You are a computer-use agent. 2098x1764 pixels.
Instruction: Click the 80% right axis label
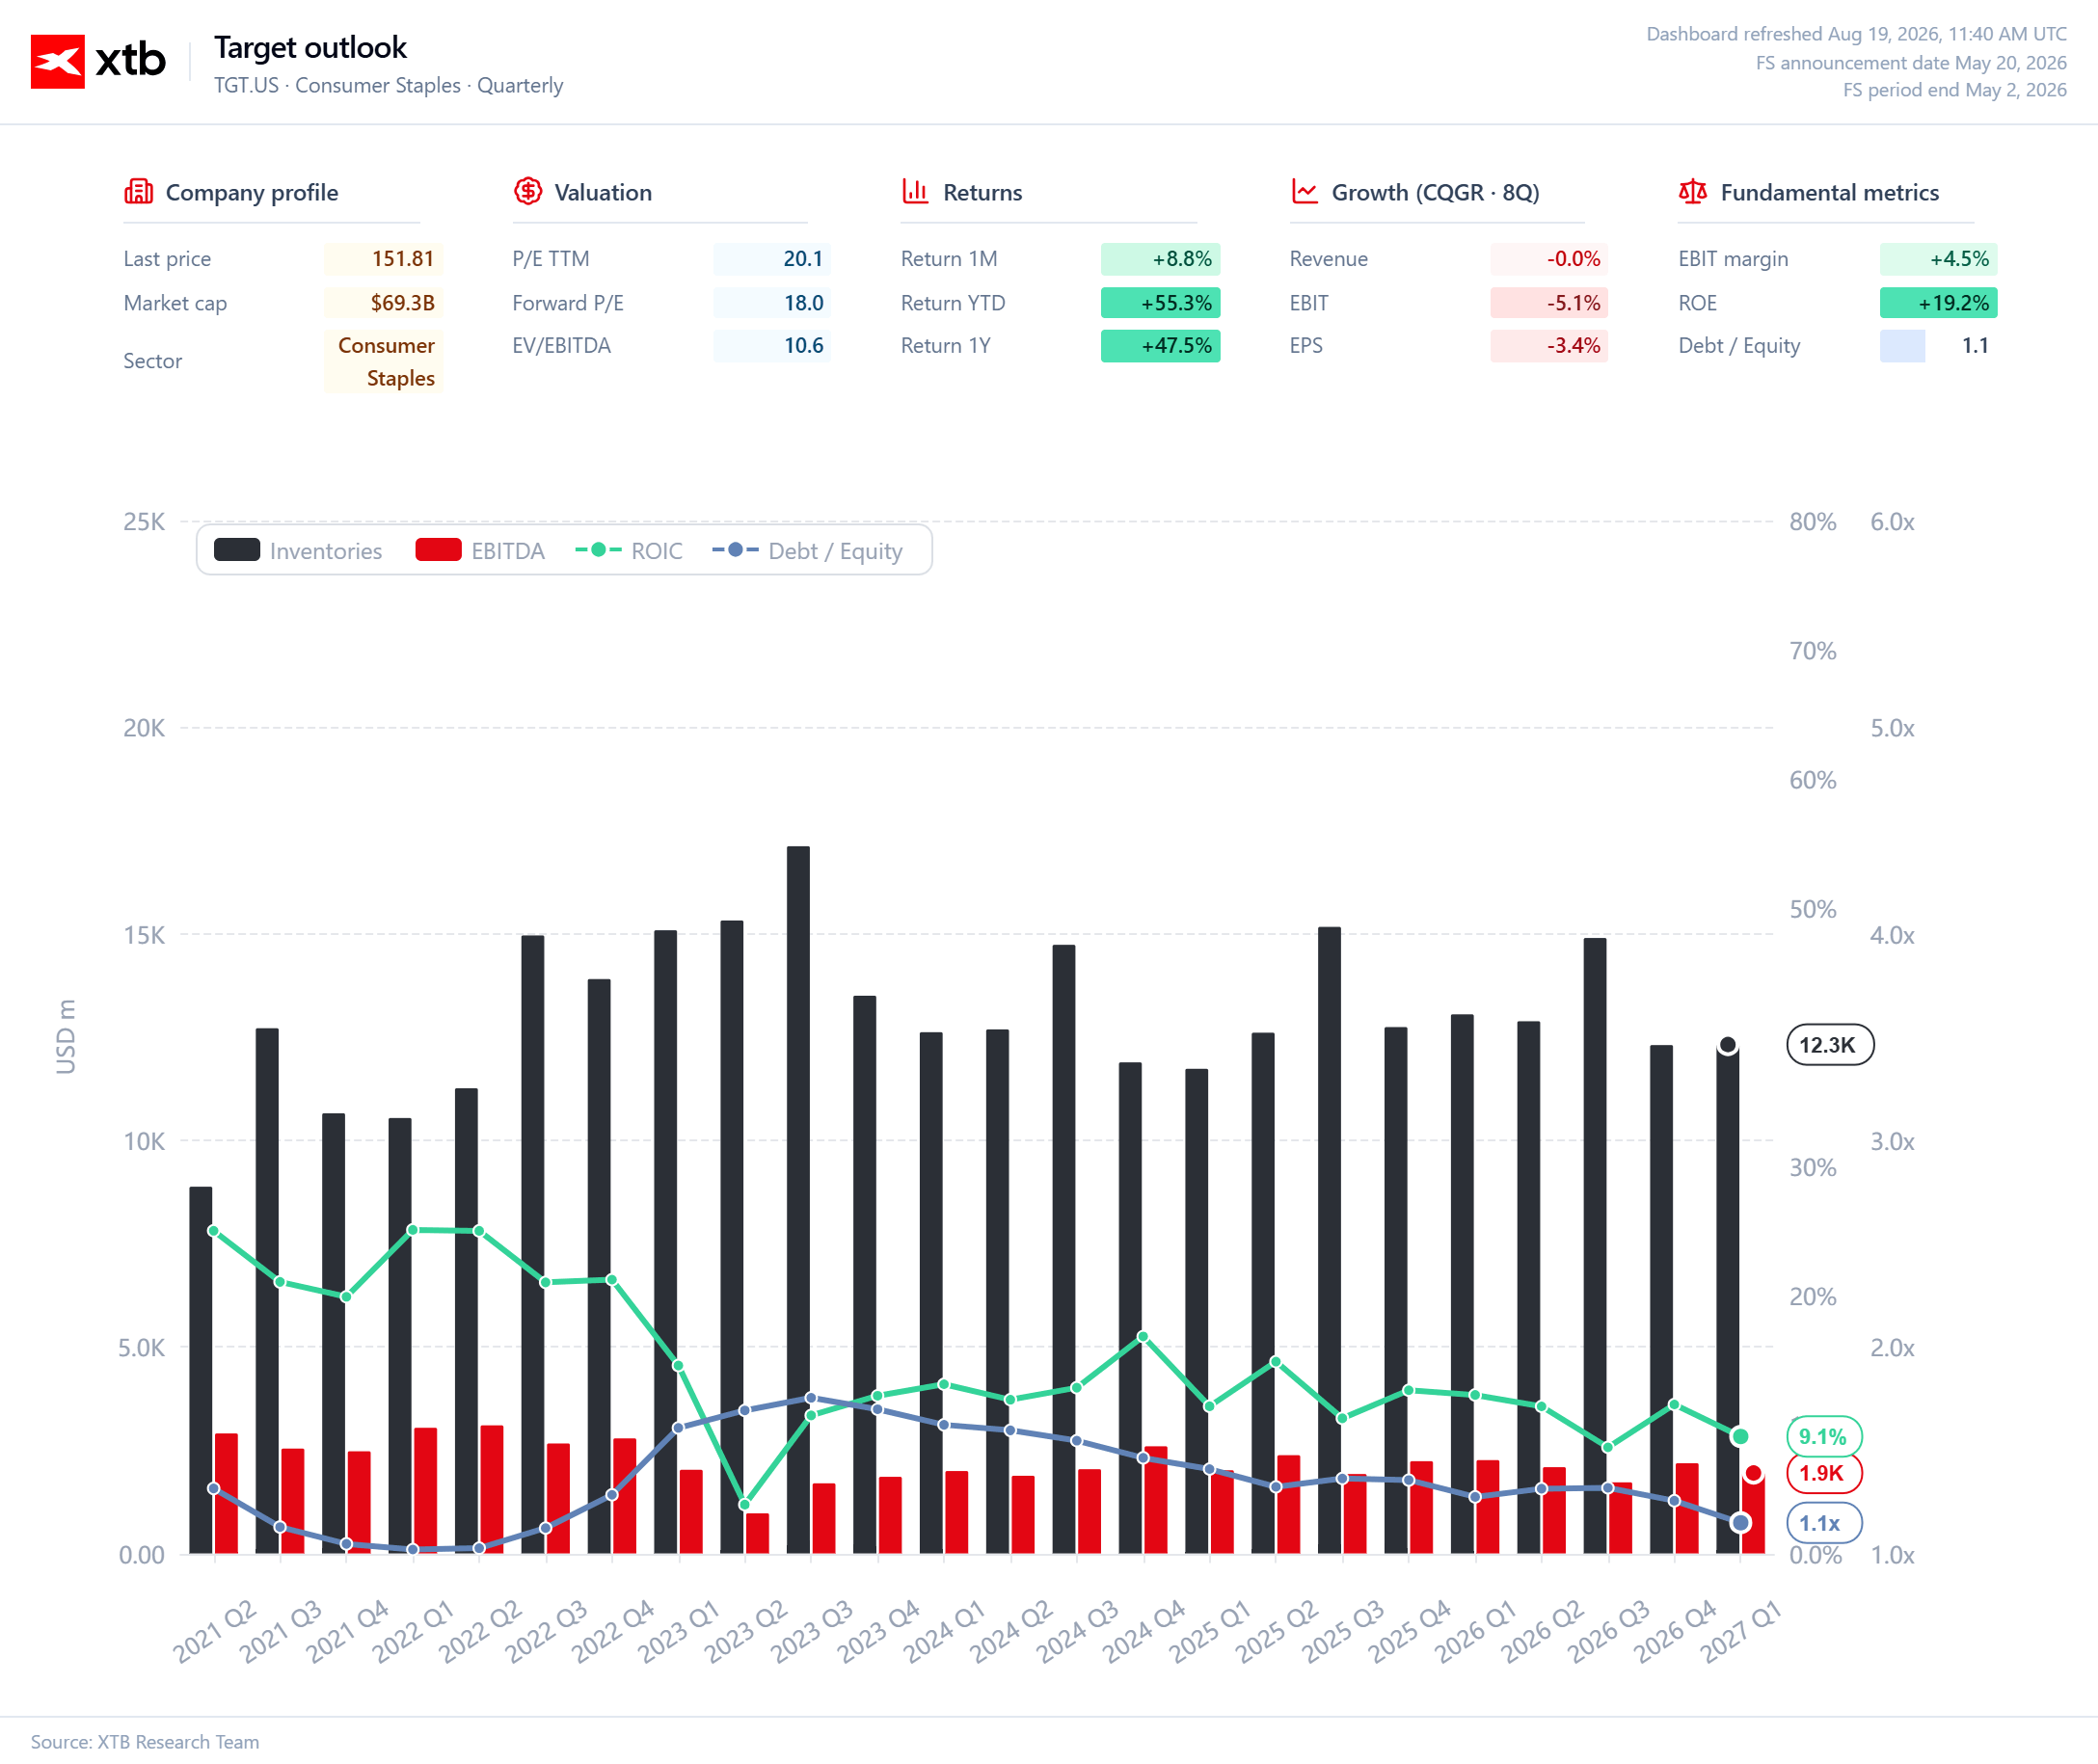[x=1812, y=522]
